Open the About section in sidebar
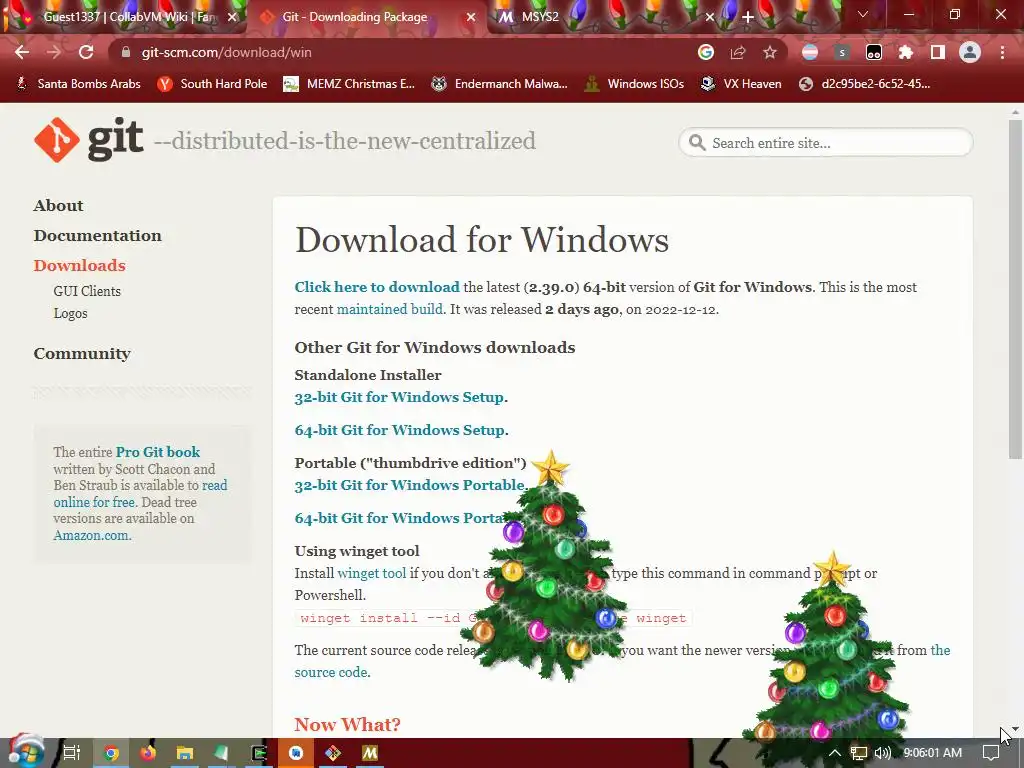 [58, 206]
